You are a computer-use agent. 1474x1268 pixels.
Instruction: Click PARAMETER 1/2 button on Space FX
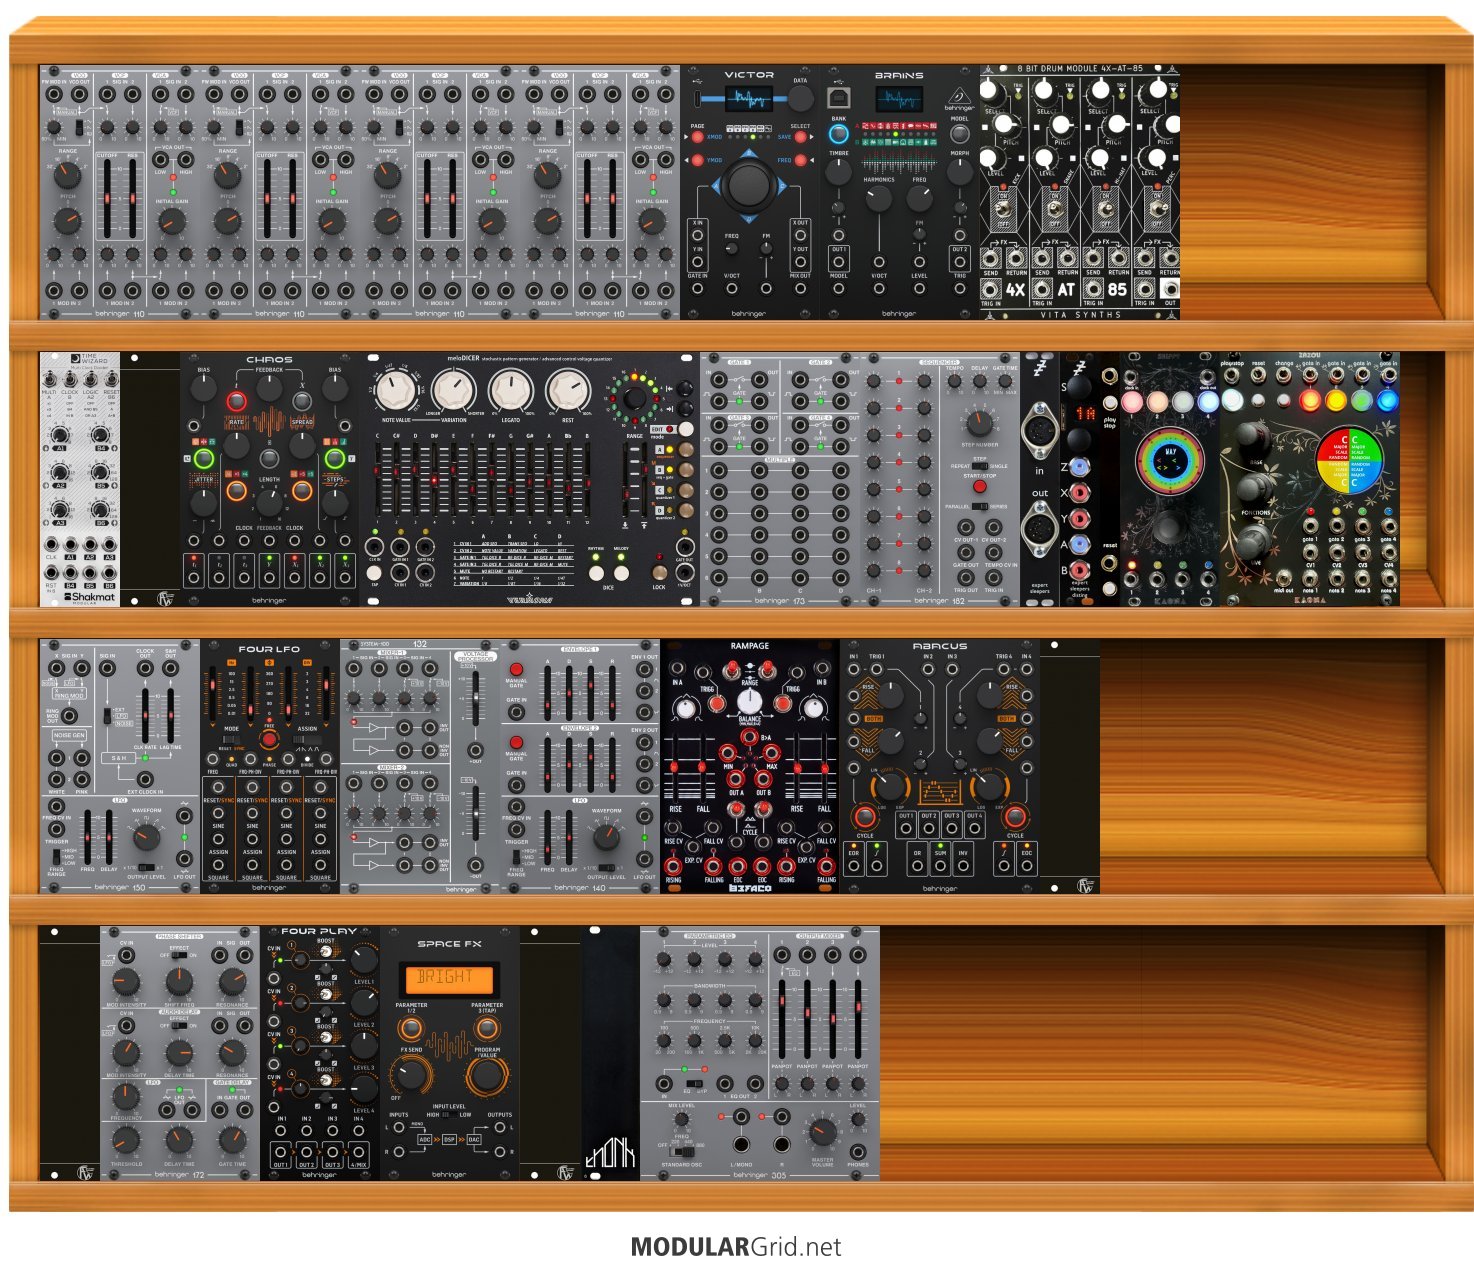(x=411, y=1029)
